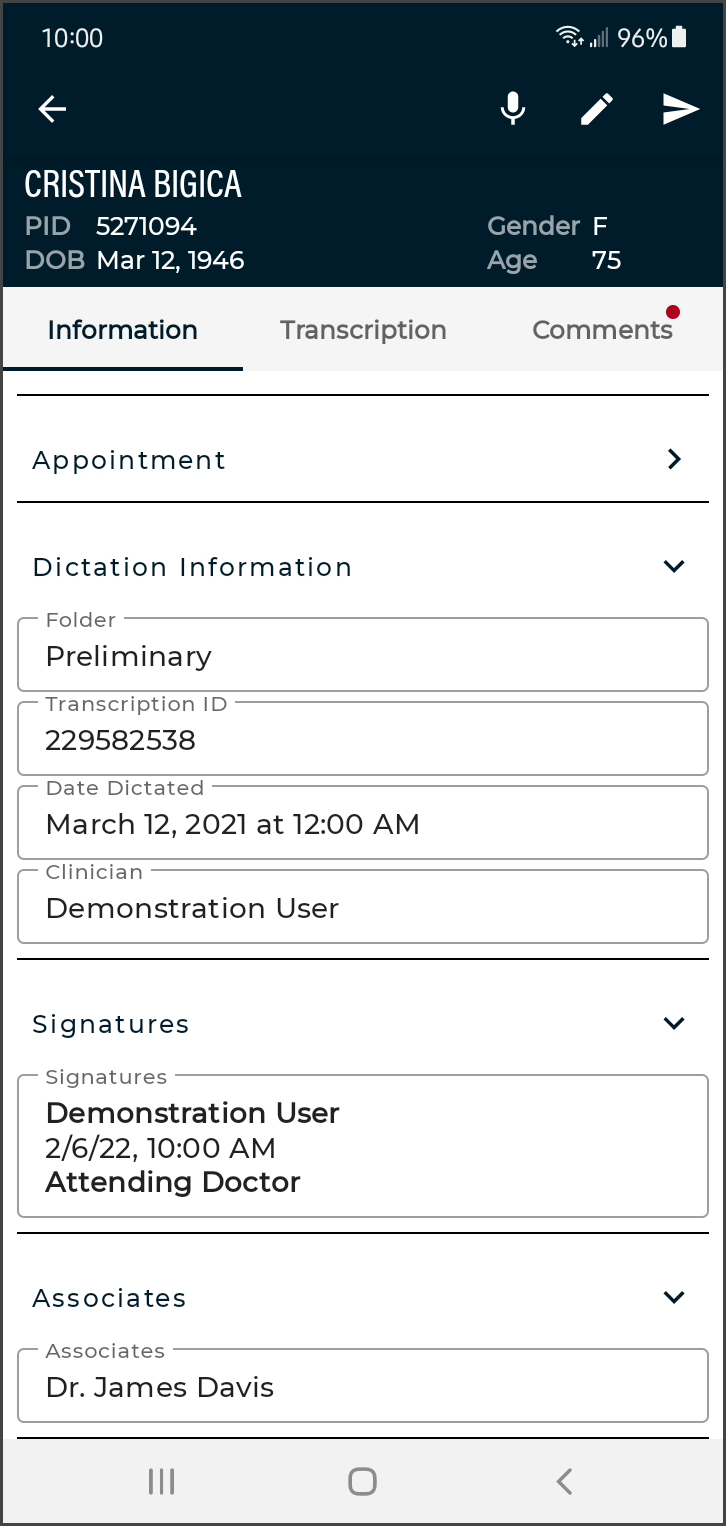Tap the Transcription ID field

tap(362, 740)
